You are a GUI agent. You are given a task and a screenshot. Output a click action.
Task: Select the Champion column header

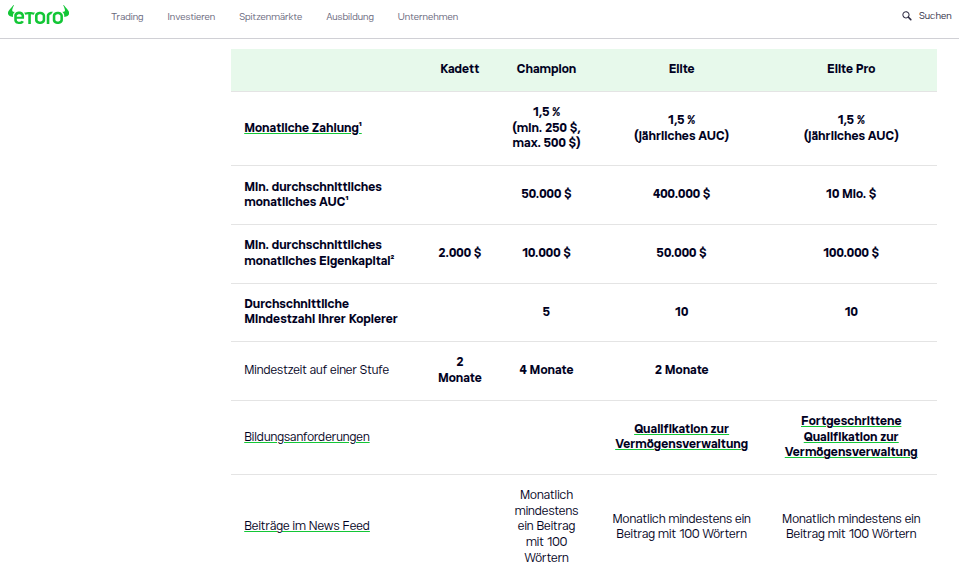click(x=546, y=69)
